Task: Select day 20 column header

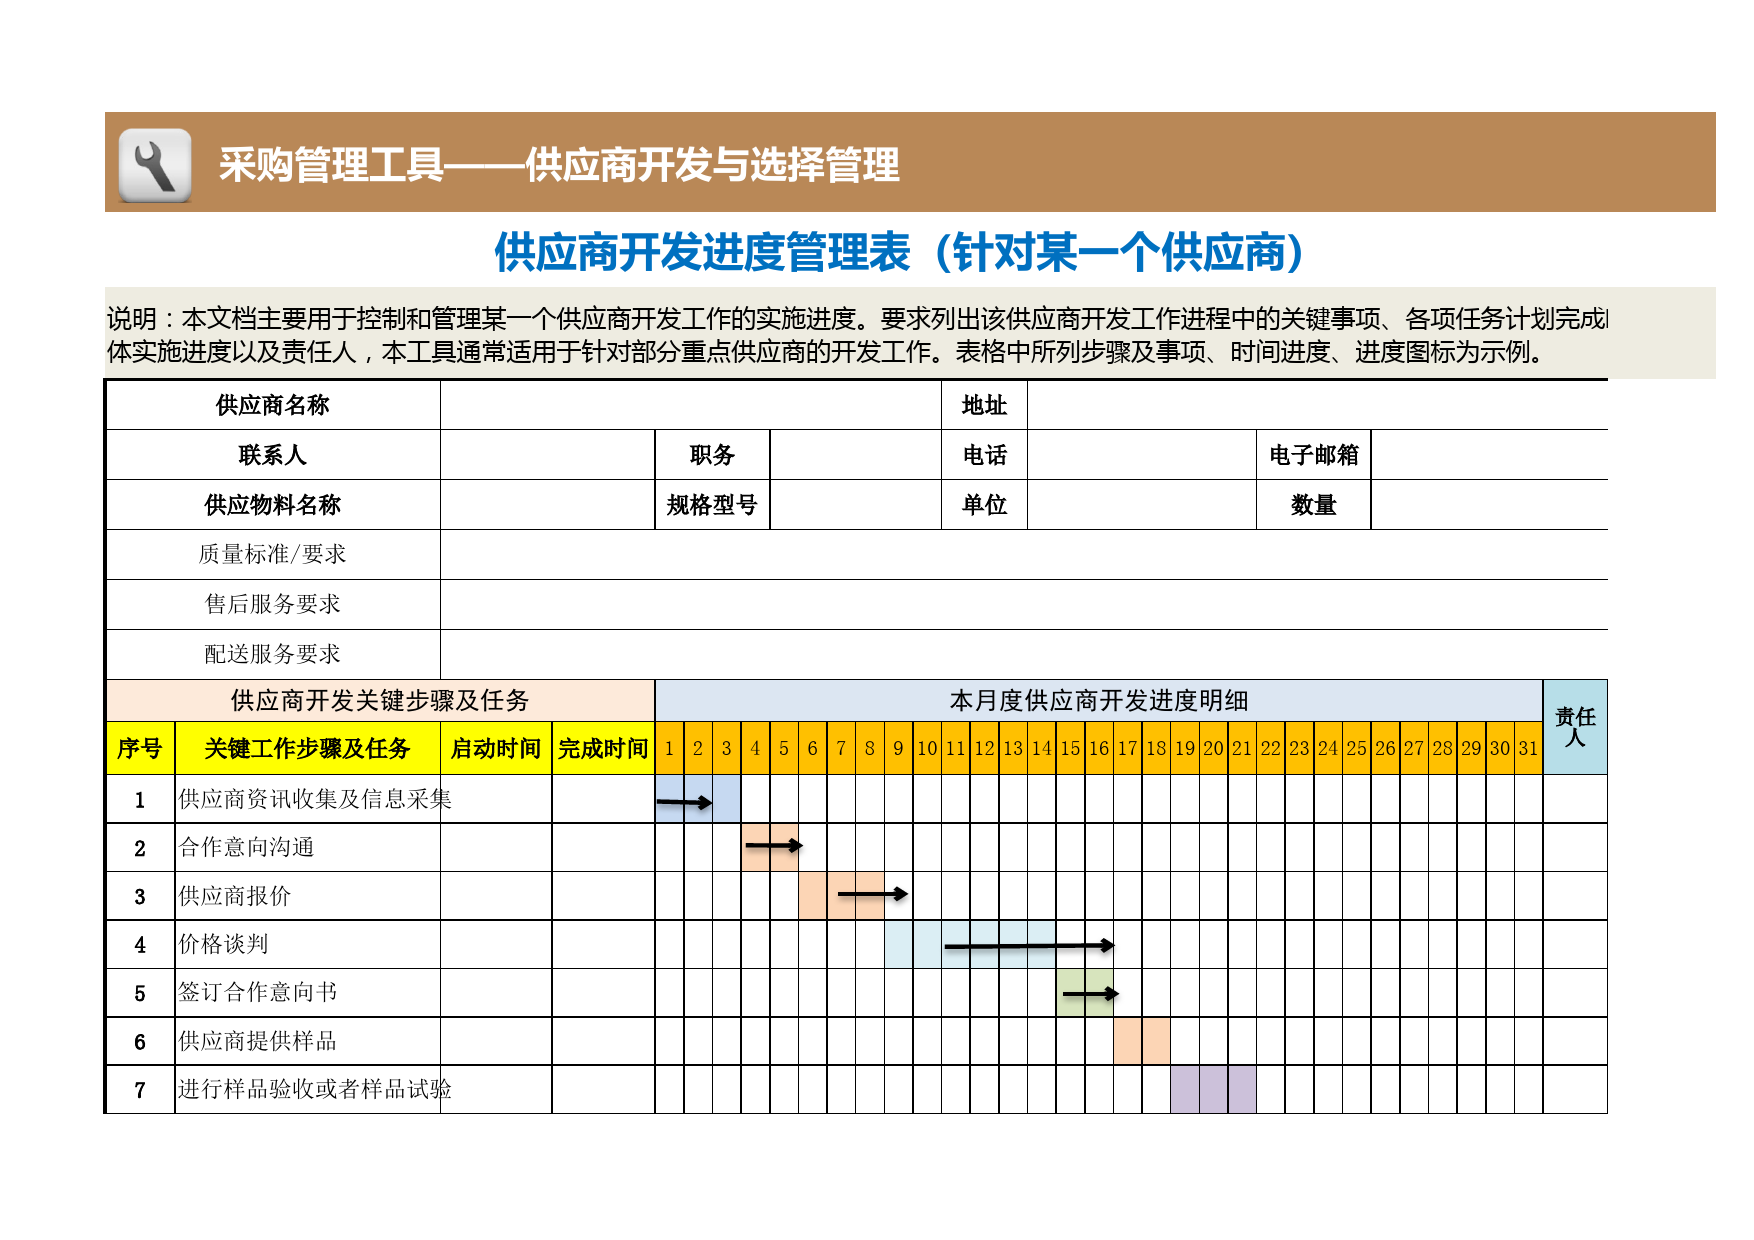Action: [x=1213, y=748]
